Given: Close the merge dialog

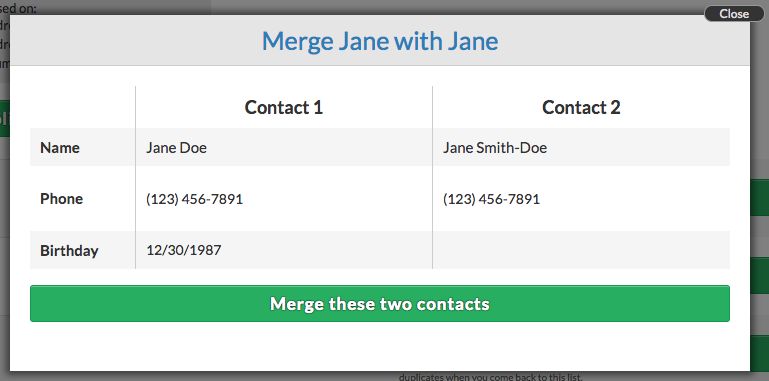Looking at the screenshot, I should [x=734, y=14].
